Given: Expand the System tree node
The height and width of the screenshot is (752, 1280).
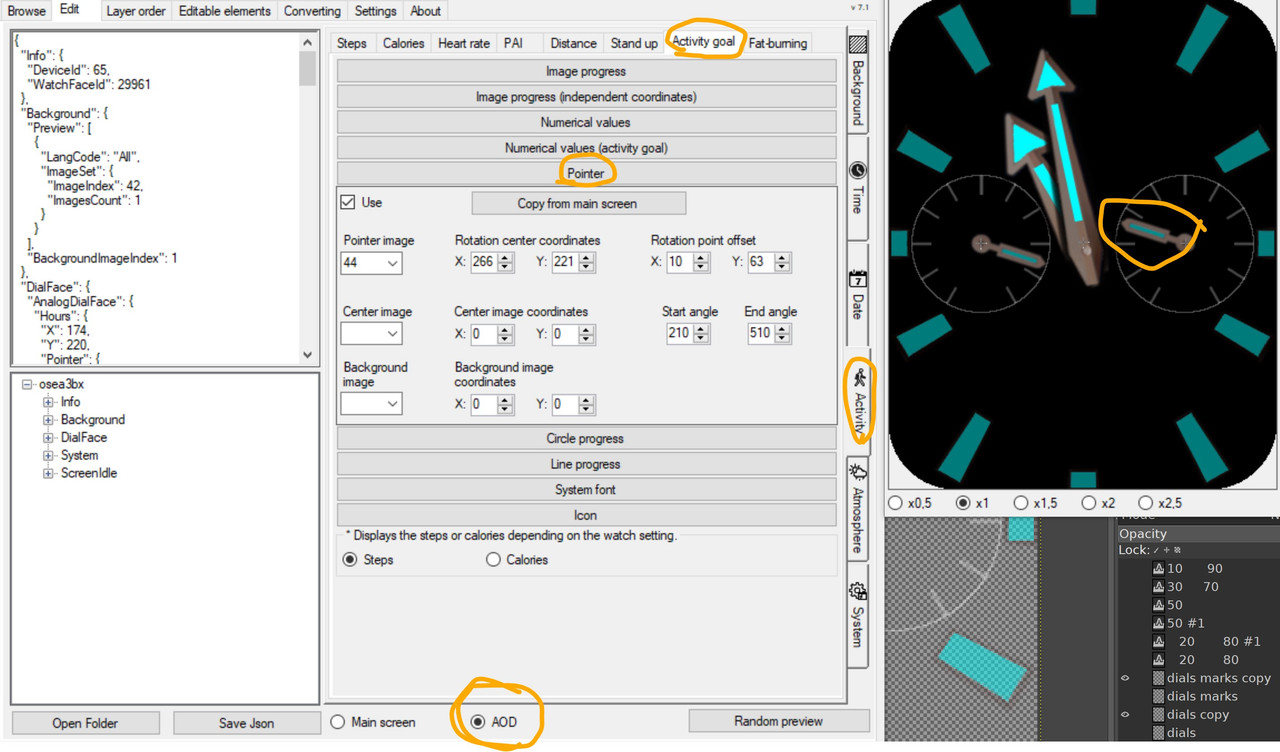Looking at the screenshot, I should click(48, 455).
